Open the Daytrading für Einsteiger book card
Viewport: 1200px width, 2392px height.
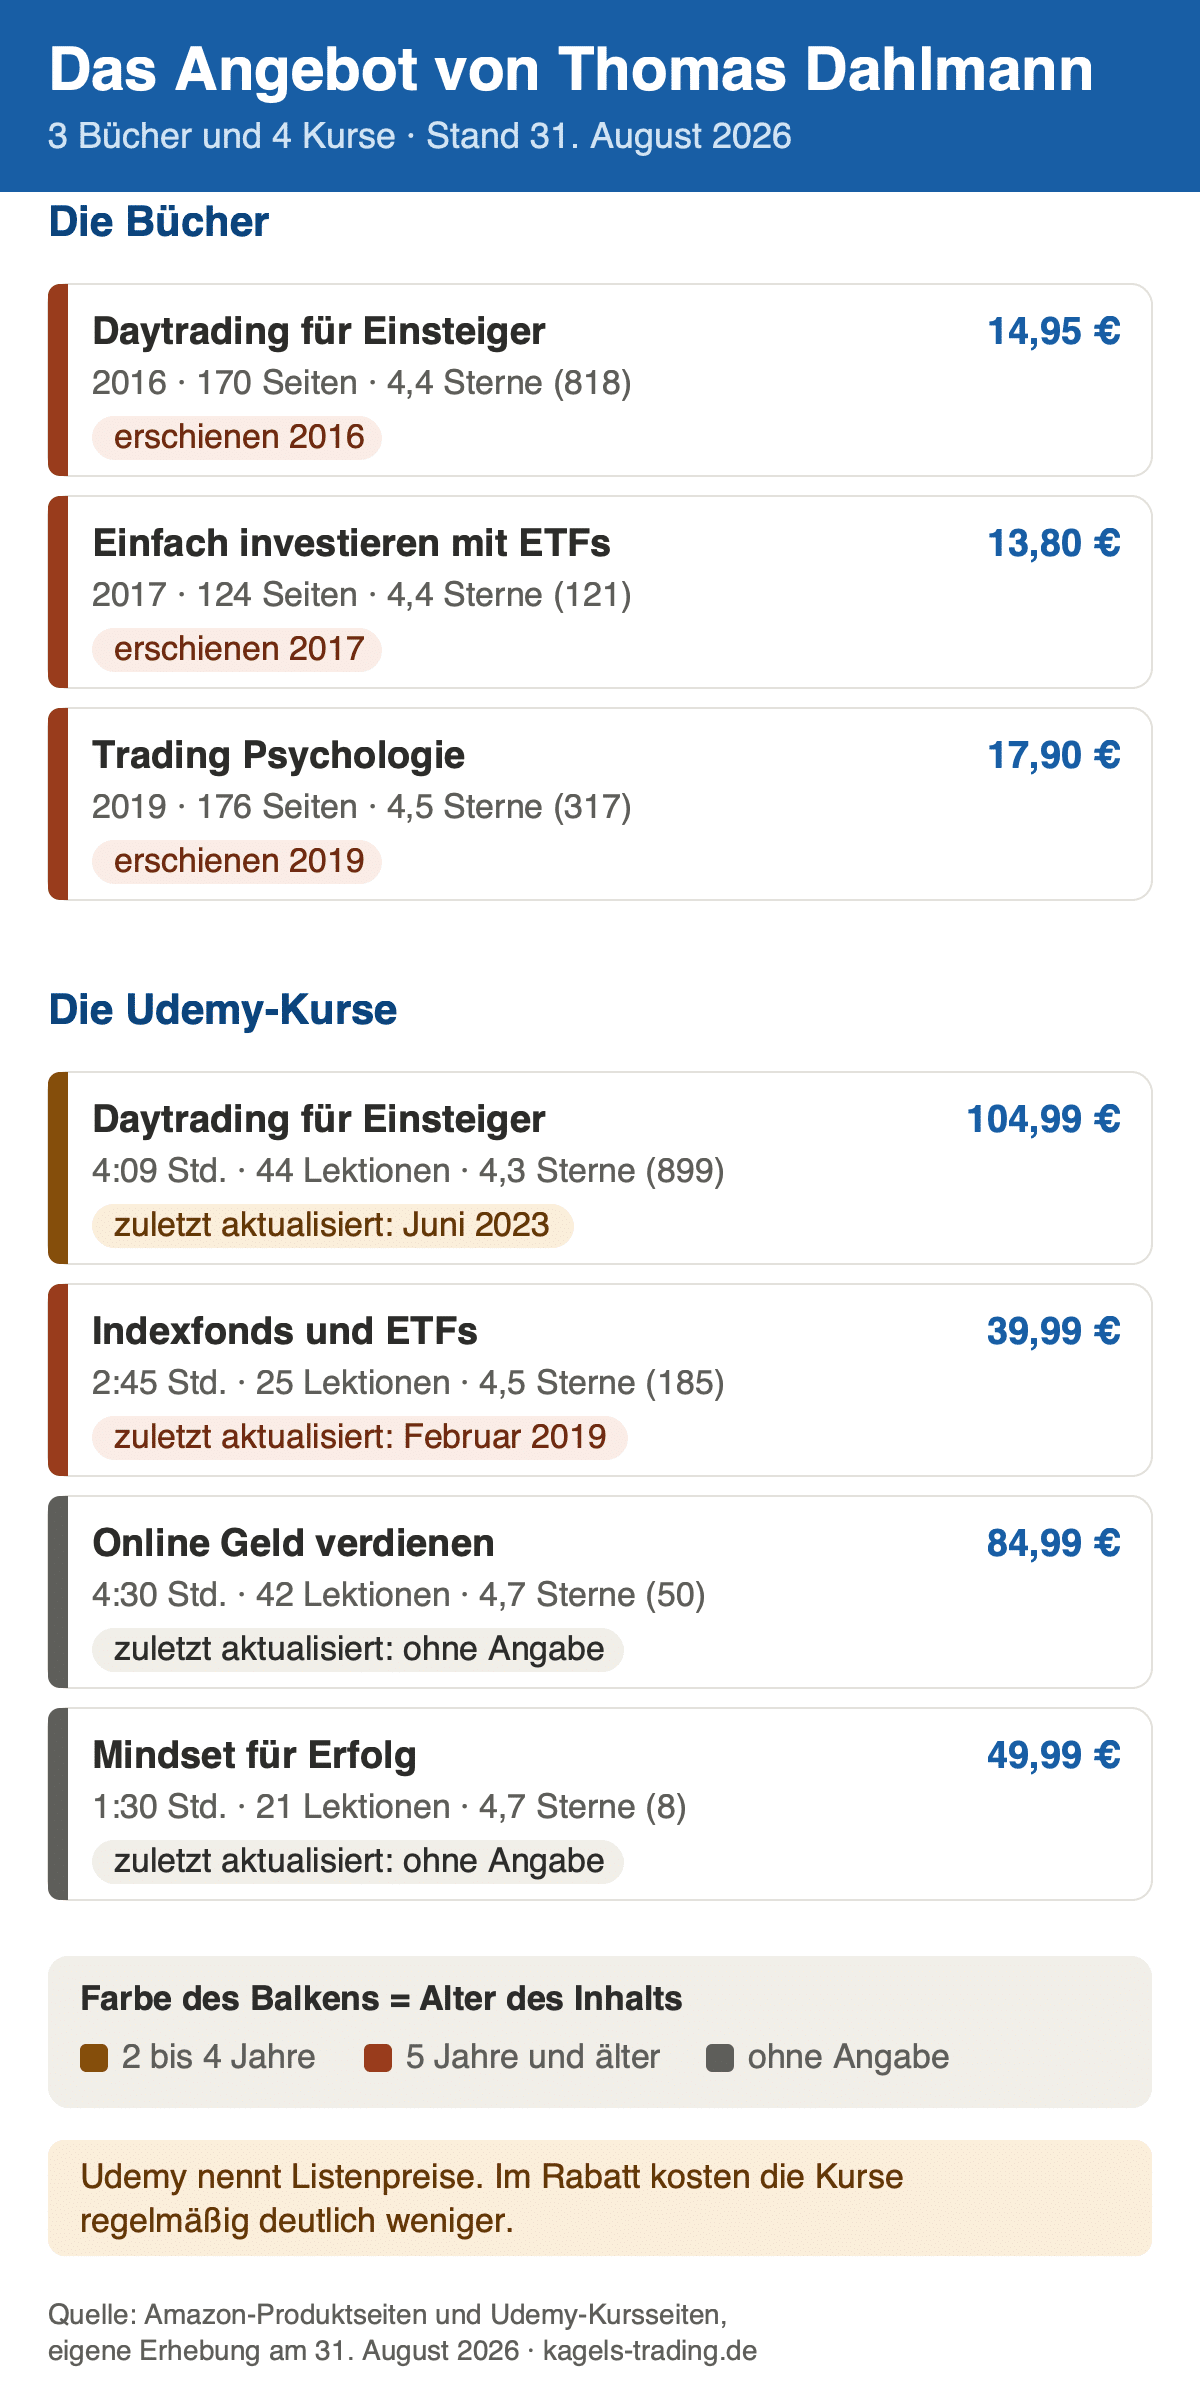[x=600, y=380]
